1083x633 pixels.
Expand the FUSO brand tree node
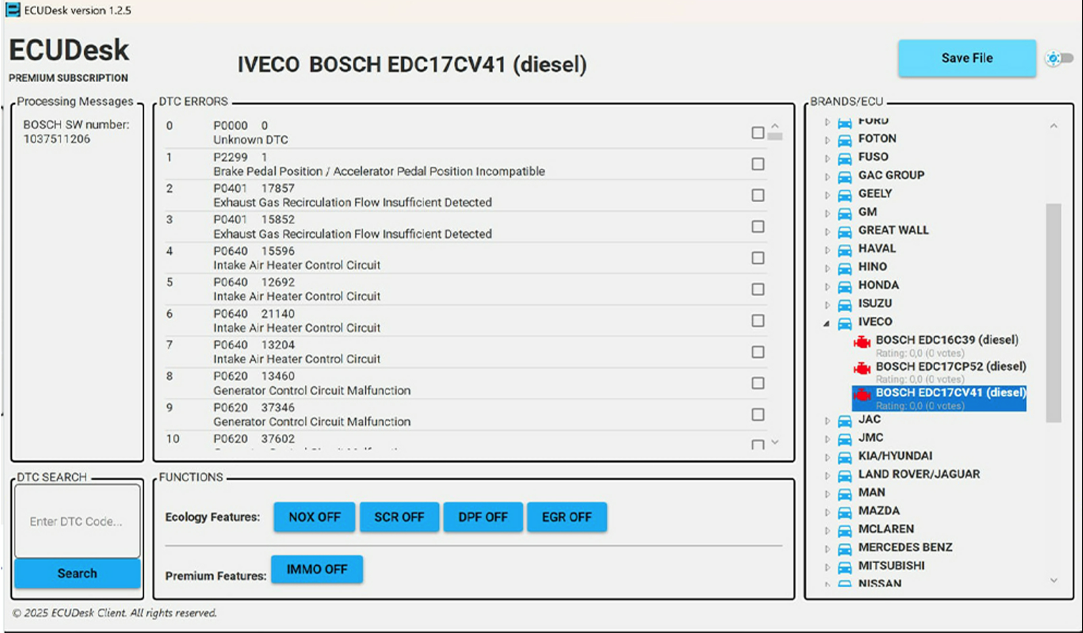[x=827, y=158]
